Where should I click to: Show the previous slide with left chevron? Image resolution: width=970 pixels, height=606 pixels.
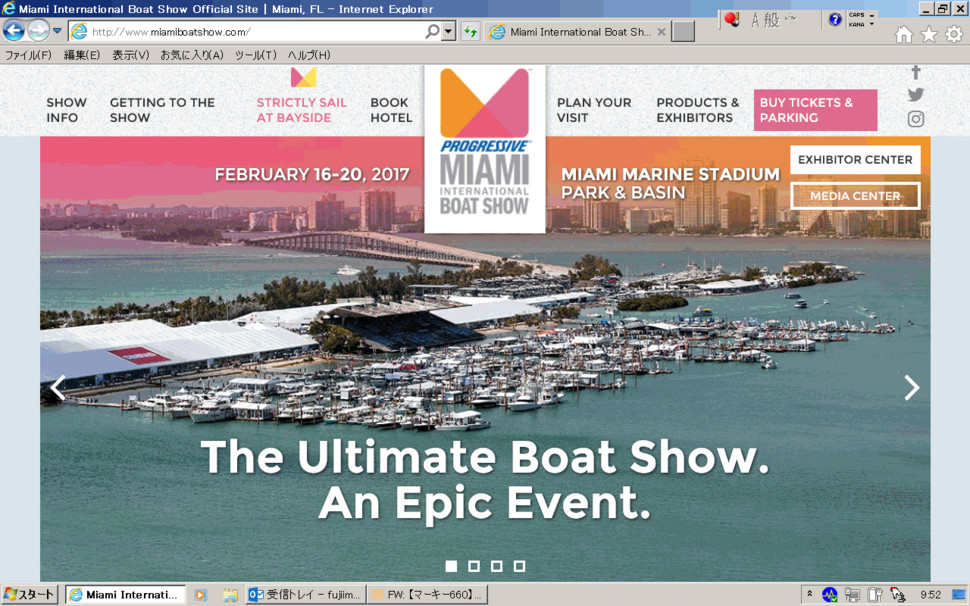pos(58,388)
